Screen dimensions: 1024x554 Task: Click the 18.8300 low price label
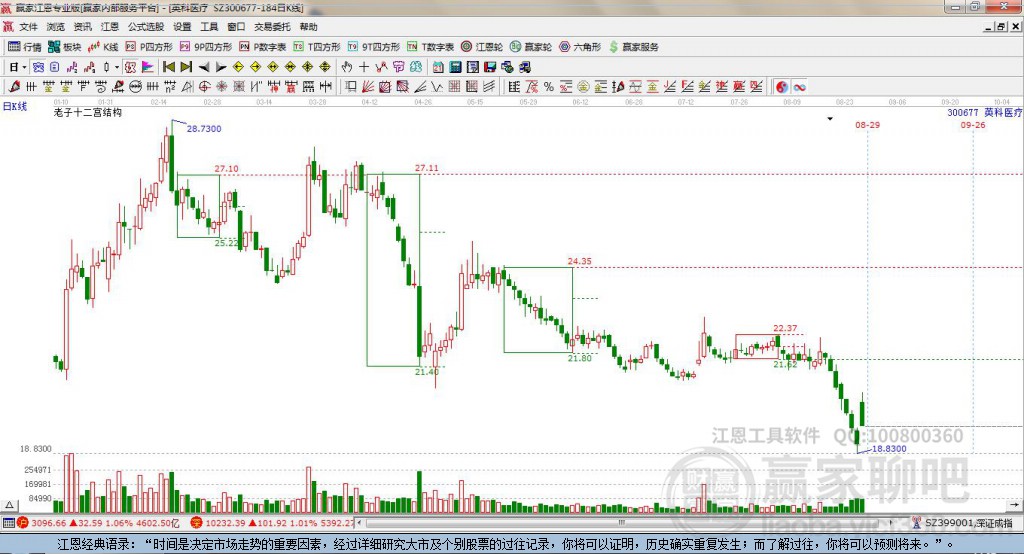coord(889,449)
